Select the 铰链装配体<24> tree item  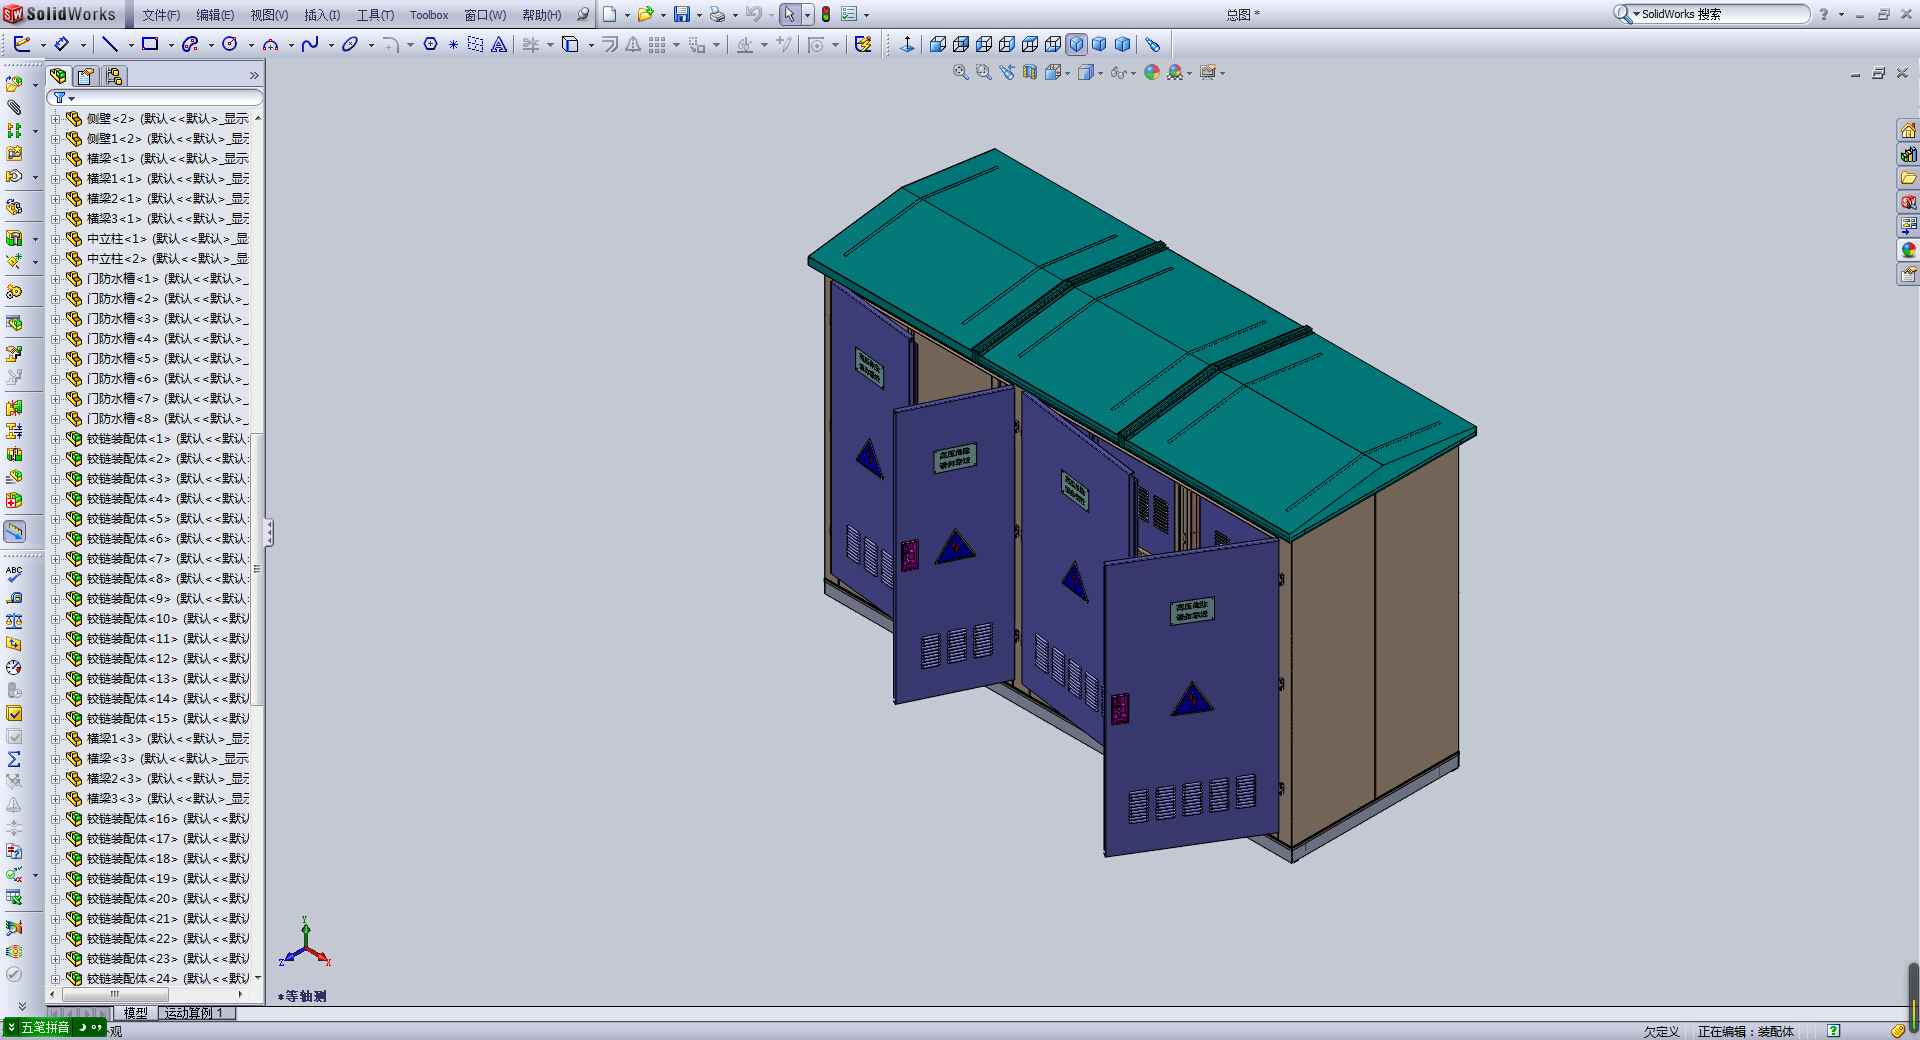point(157,978)
